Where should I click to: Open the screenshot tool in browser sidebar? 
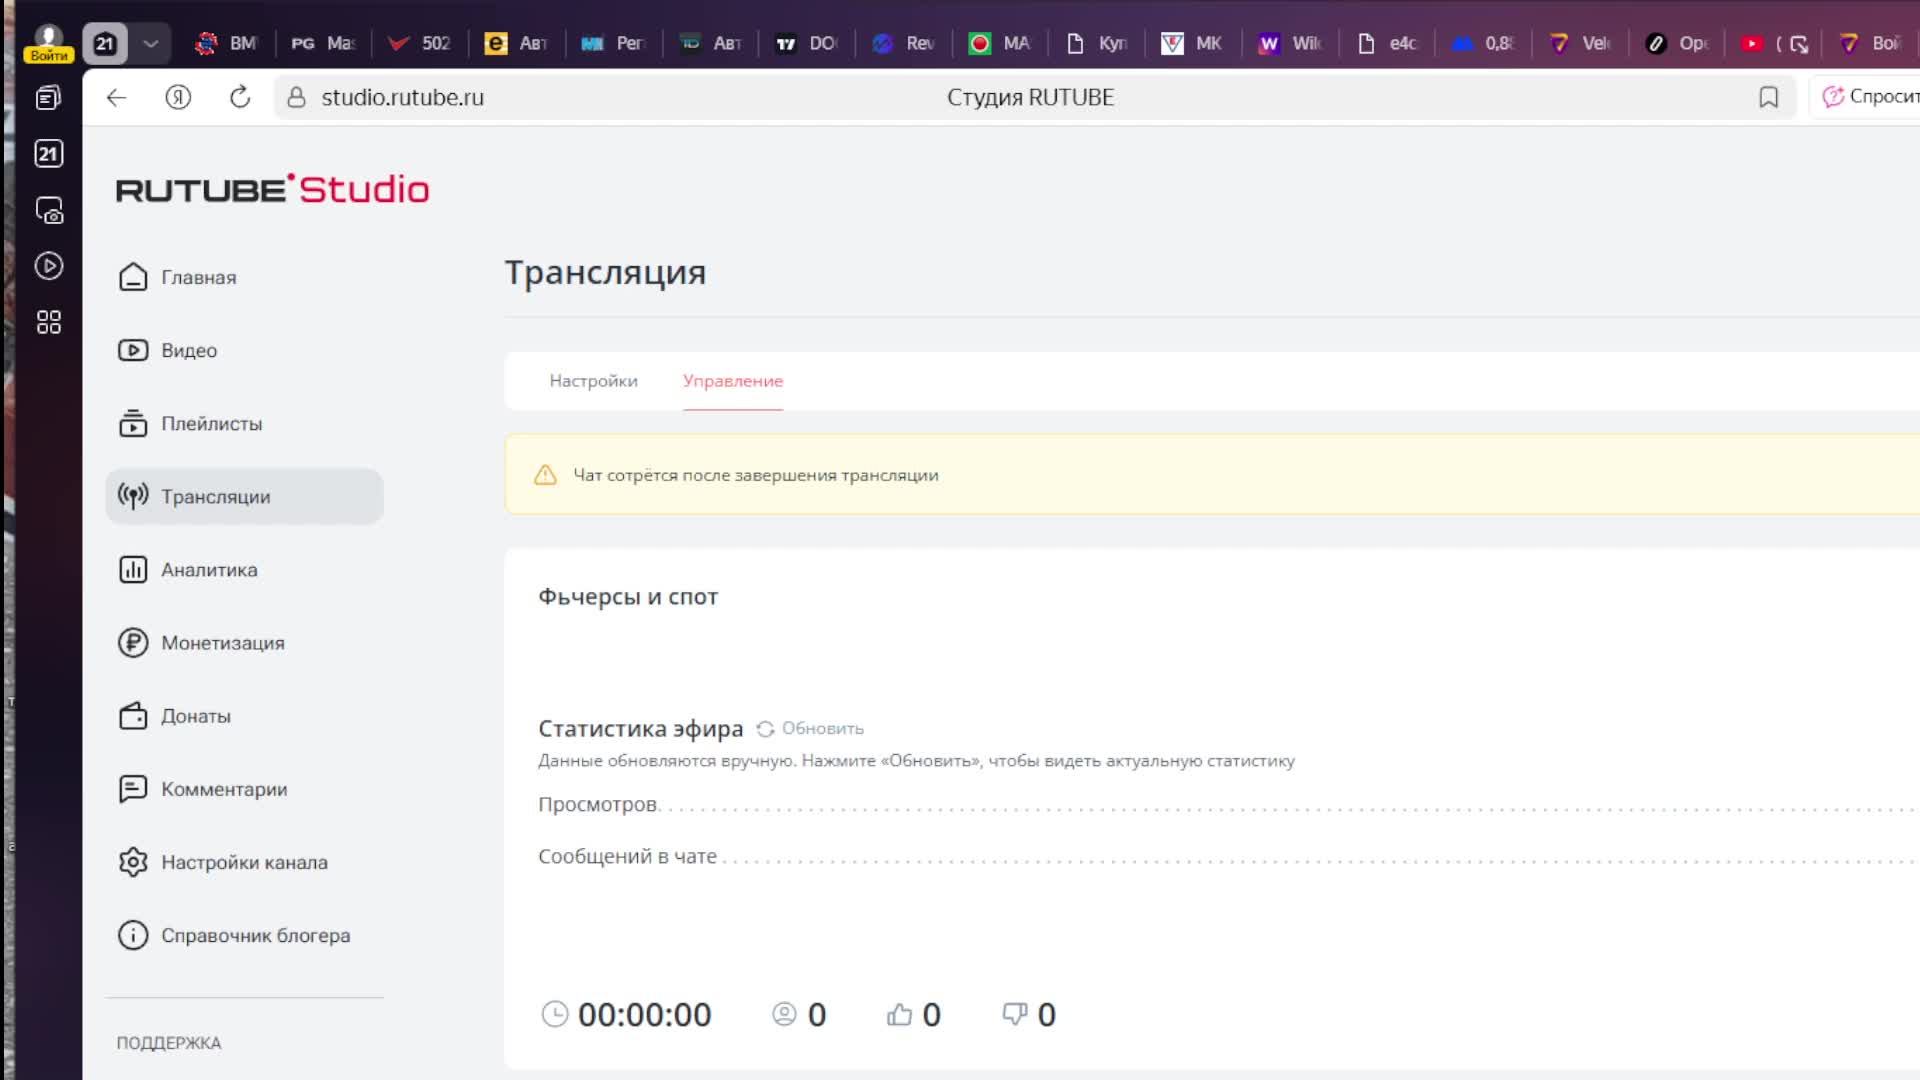48,211
